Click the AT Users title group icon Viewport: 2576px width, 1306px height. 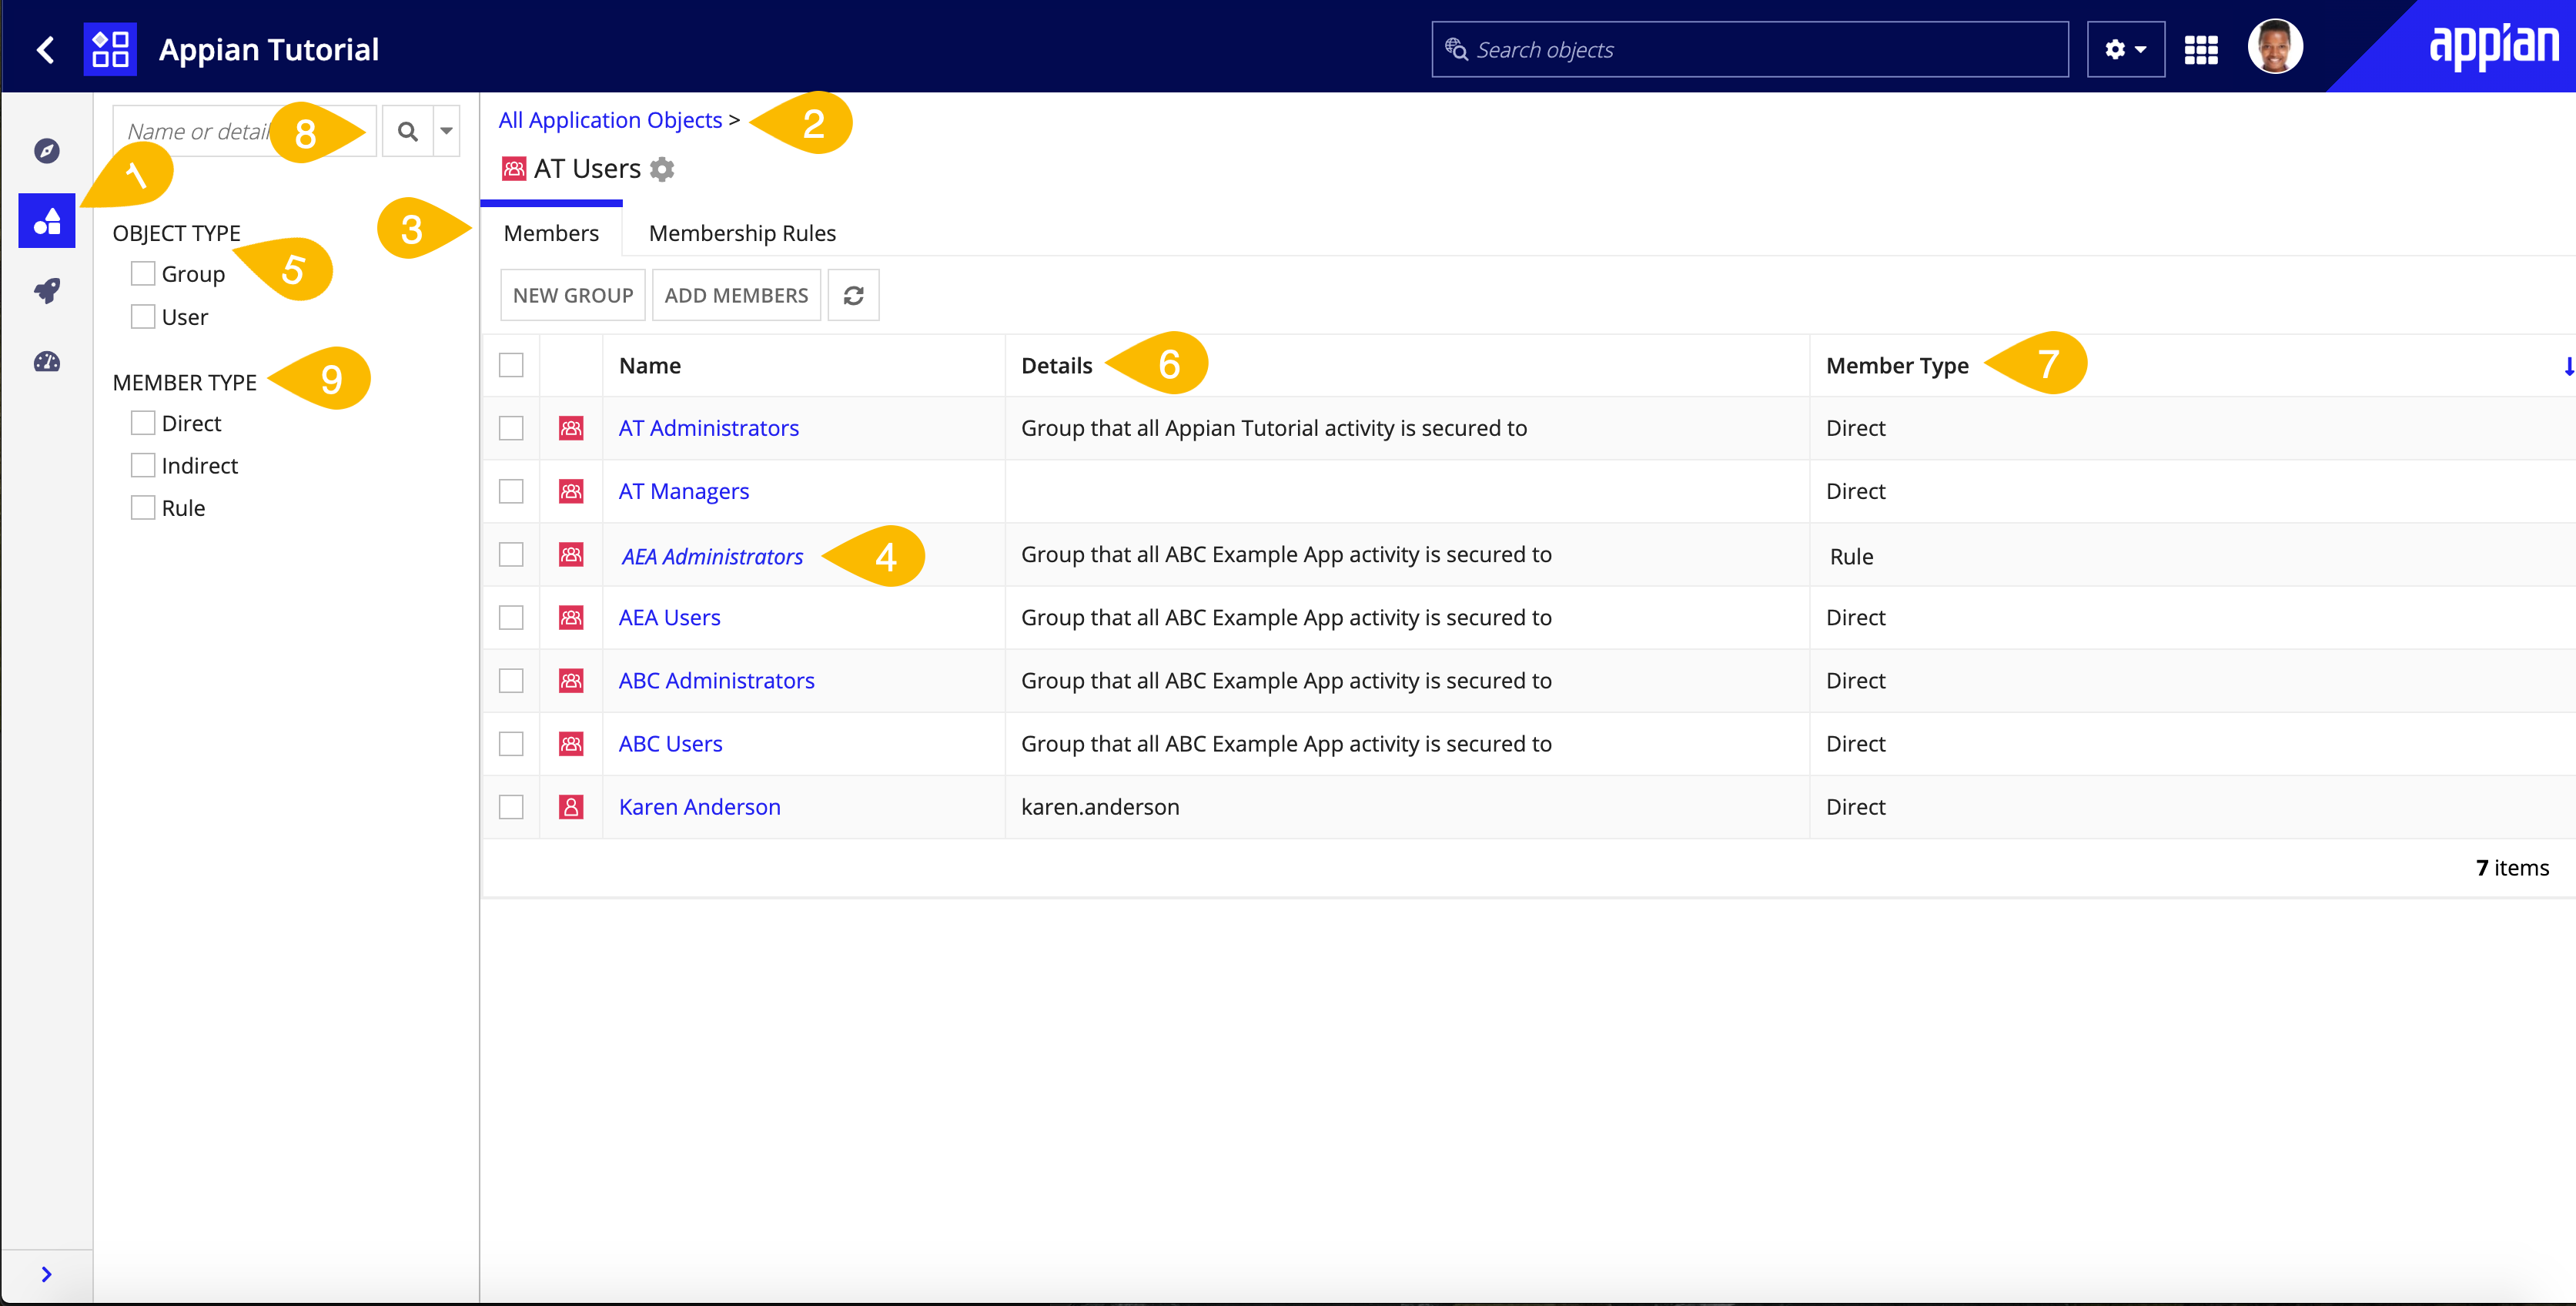[x=514, y=169]
